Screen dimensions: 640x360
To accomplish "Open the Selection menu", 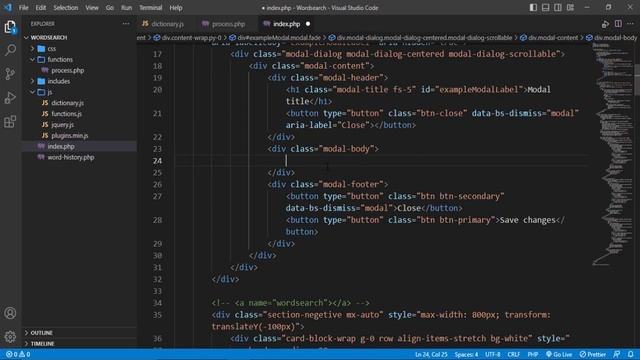I will pos(65,8).
